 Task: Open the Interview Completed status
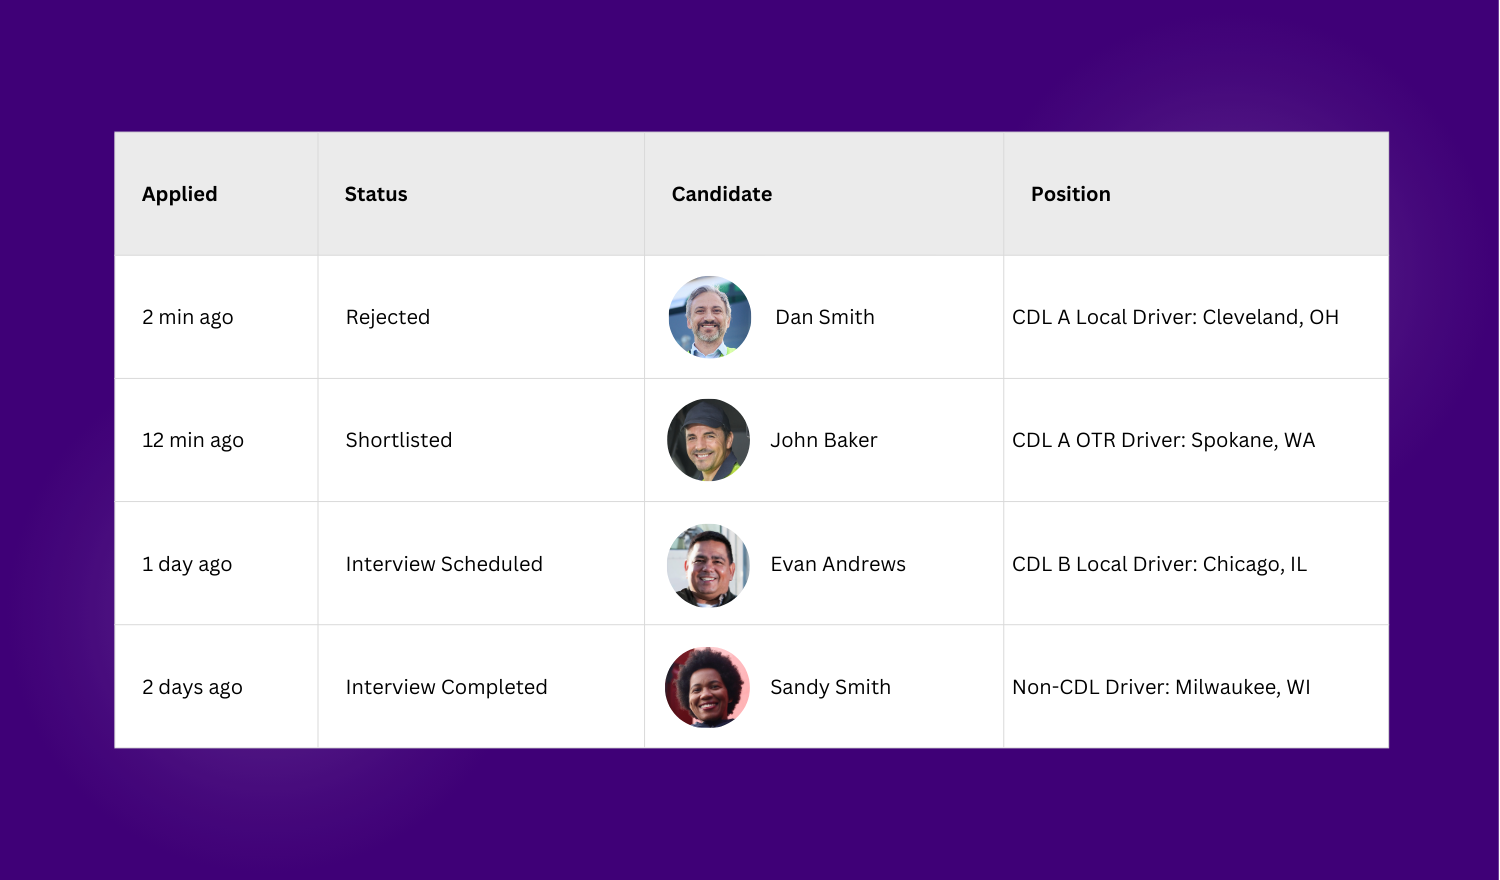tap(447, 687)
